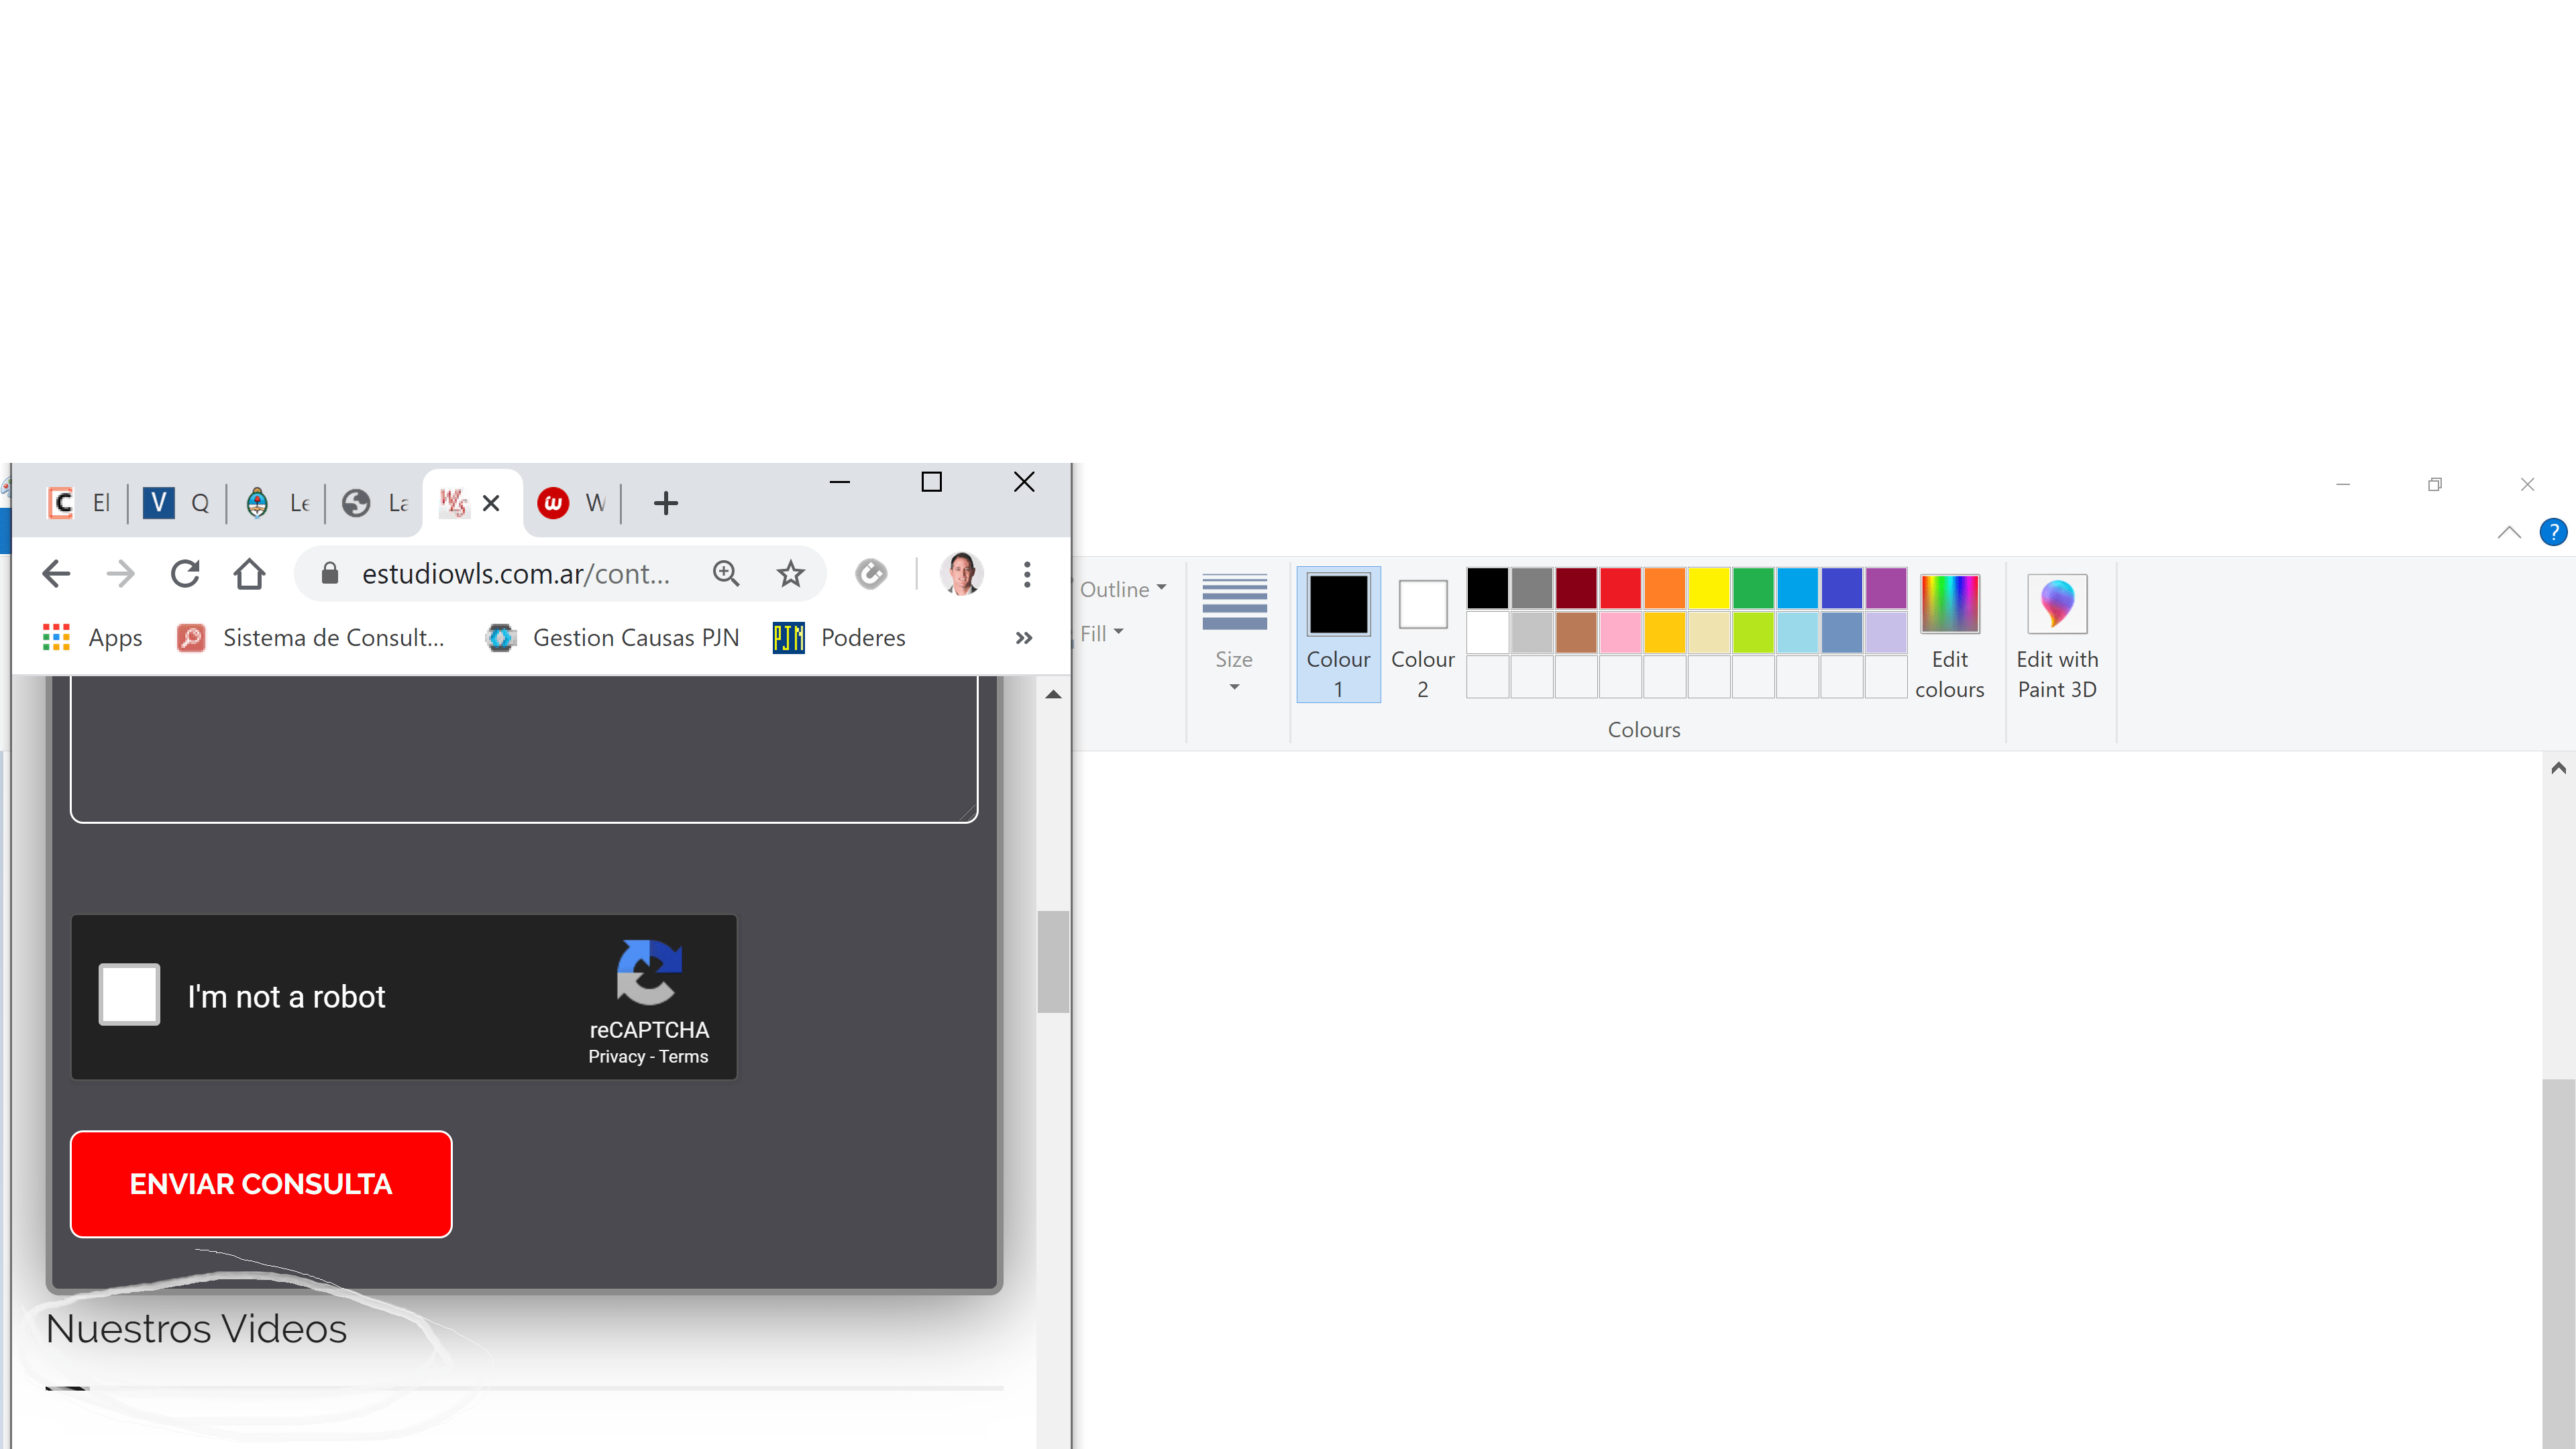Pick gold colour swatch
Image resolution: width=2576 pixels, height=1449 pixels.
point(1664,632)
